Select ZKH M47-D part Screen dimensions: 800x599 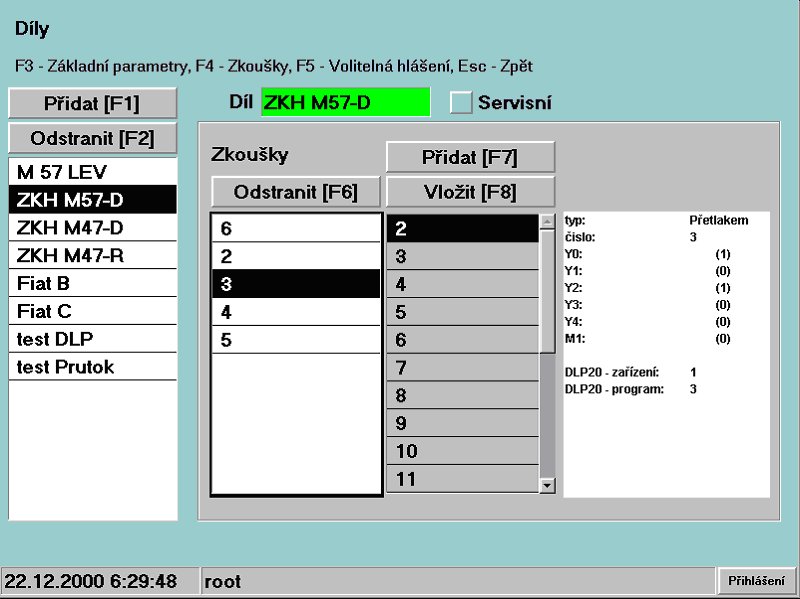92,228
